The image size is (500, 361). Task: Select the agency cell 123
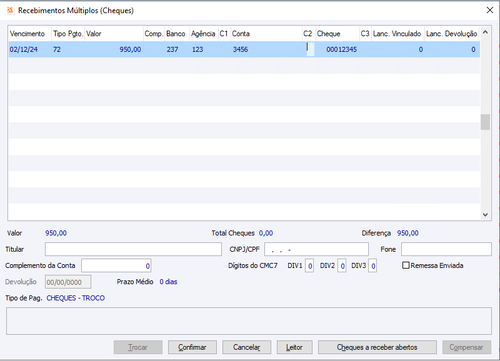(x=204, y=49)
